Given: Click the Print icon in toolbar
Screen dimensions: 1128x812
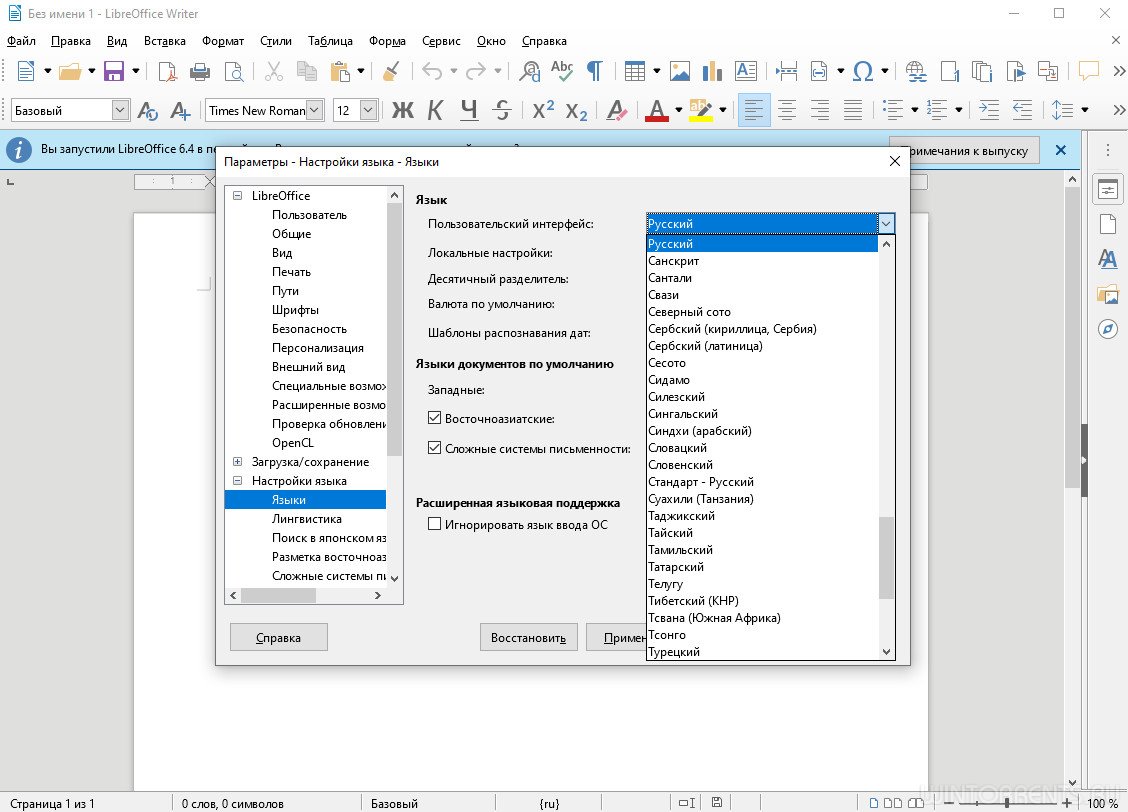Looking at the screenshot, I should point(200,71).
